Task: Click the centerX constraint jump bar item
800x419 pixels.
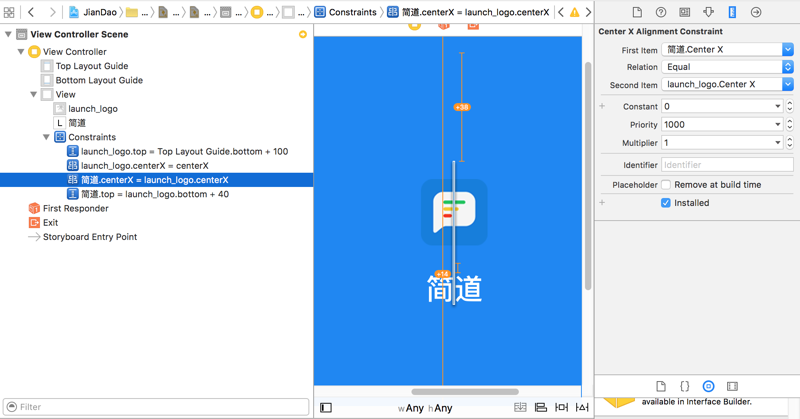Action: (x=468, y=12)
